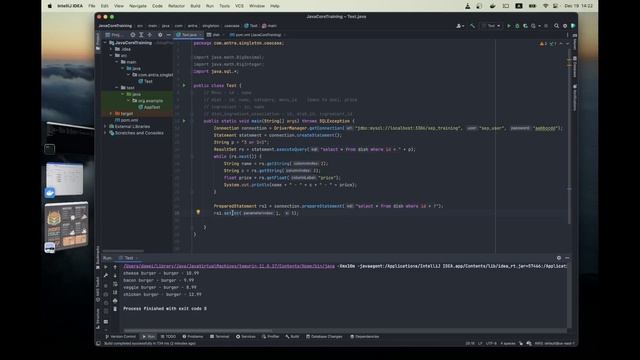The width and height of the screenshot is (640, 360).
Task: Open Wi-Fi status in macOS menu bar
Action: [545, 6]
